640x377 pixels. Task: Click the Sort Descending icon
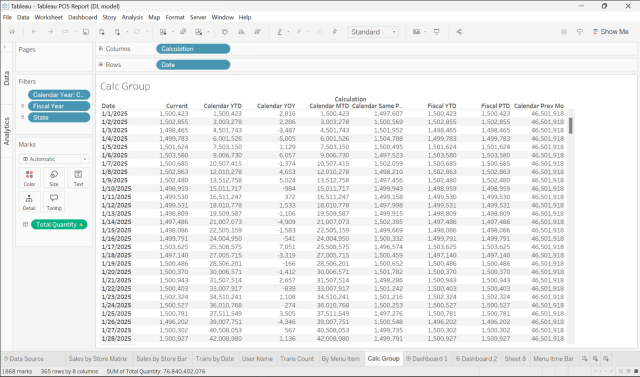pyautogui.click(x=257, y=32)
